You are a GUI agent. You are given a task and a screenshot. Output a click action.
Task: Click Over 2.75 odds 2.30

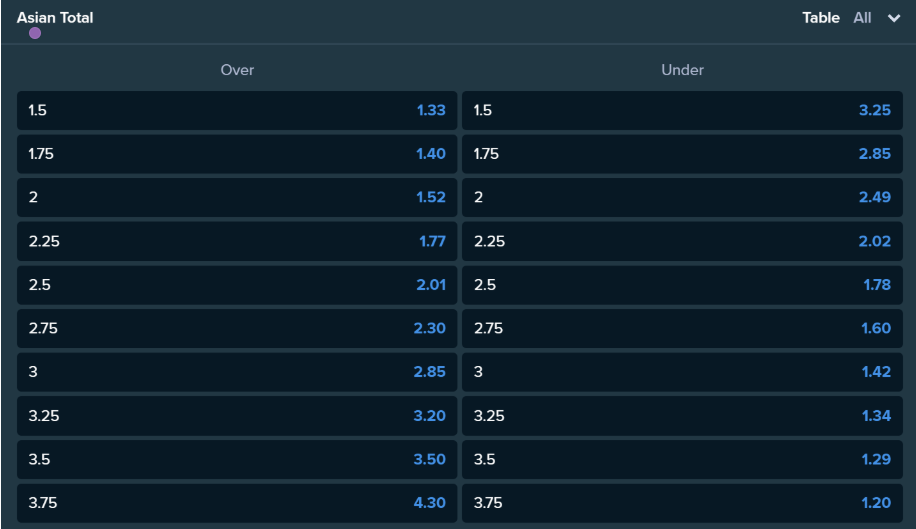[x=237, y=328]
